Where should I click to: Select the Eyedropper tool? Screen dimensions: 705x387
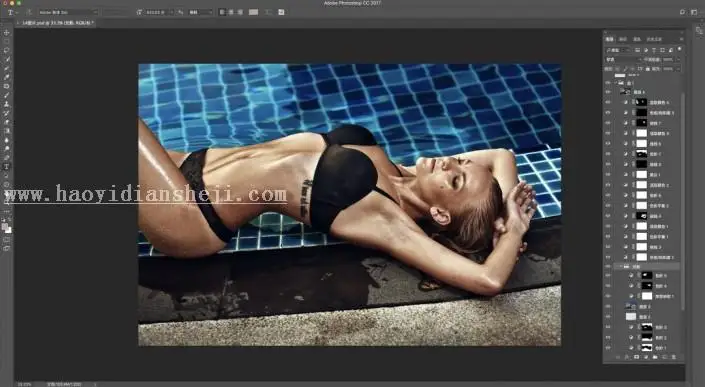(7, 77)
